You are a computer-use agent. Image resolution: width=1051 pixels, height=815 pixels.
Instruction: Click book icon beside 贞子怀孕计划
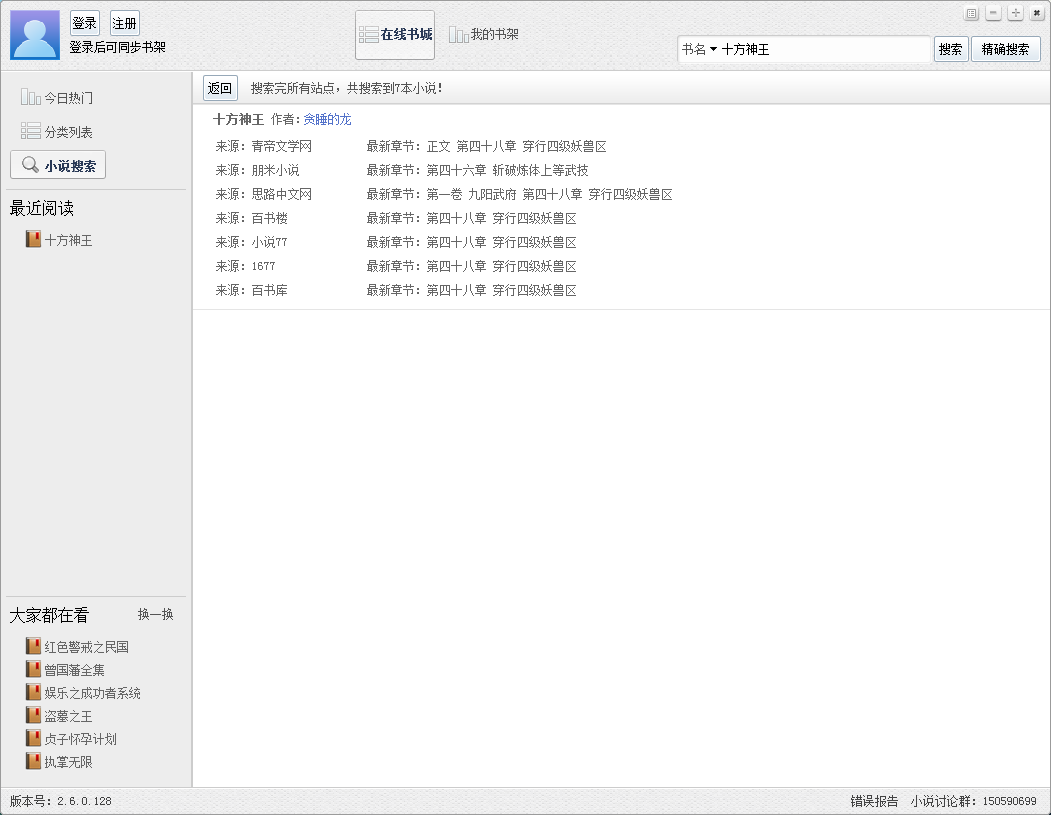coord(34,737)
